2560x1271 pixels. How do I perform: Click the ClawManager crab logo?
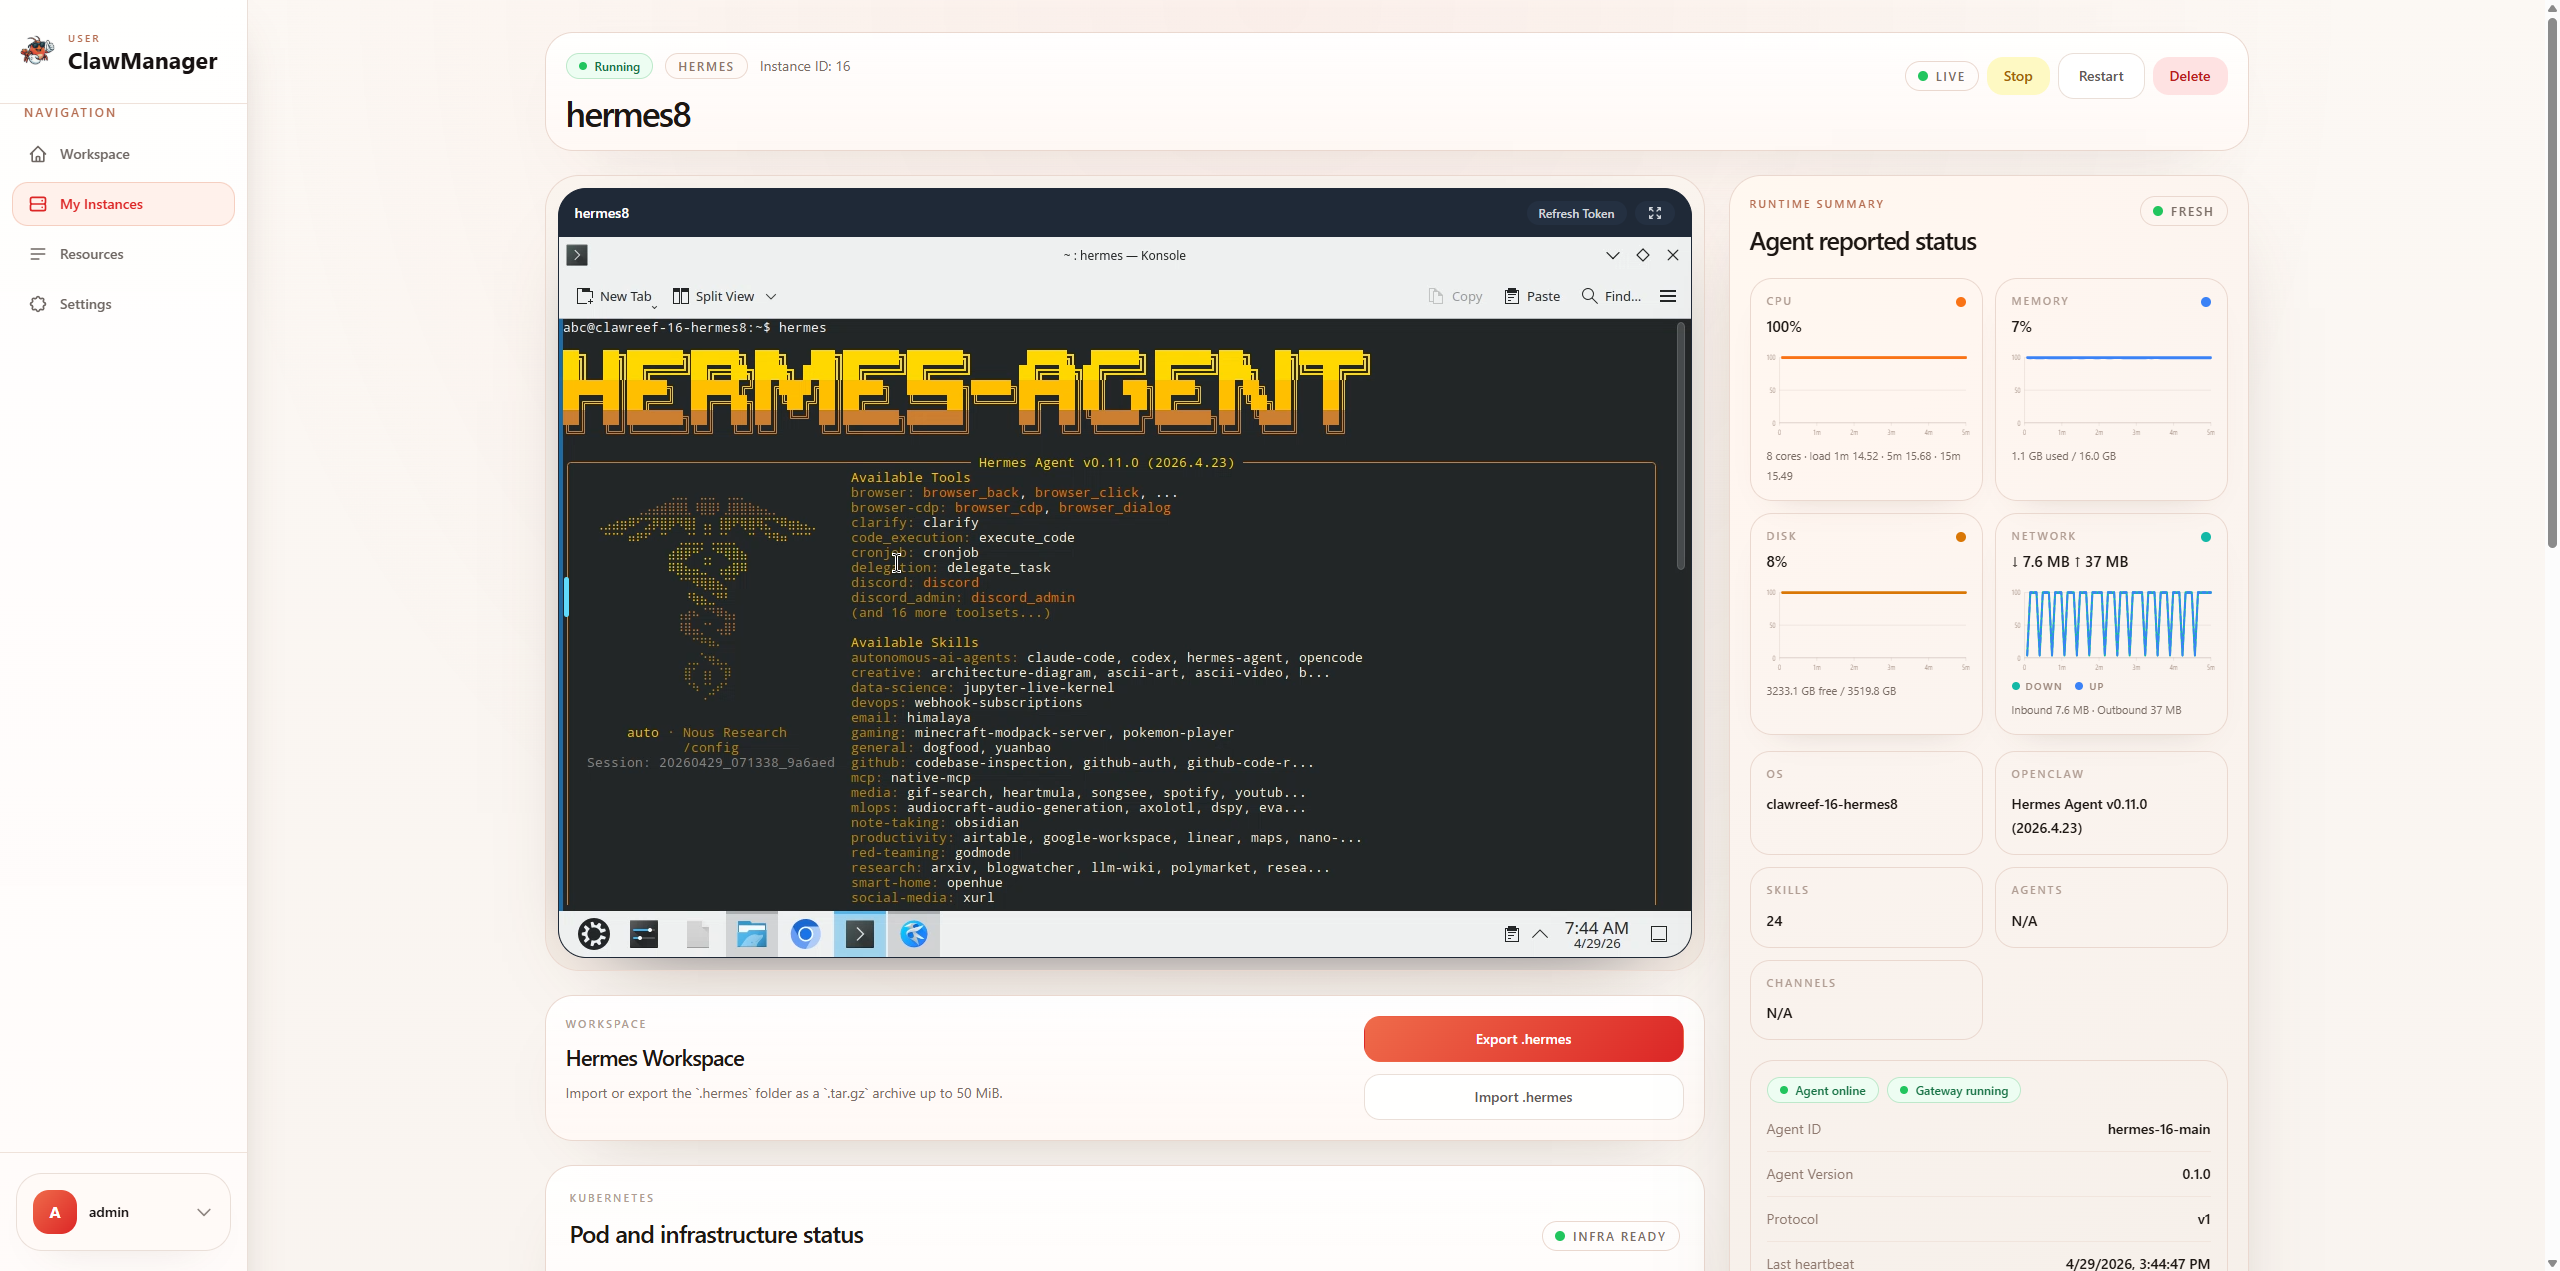click(37, 50)
